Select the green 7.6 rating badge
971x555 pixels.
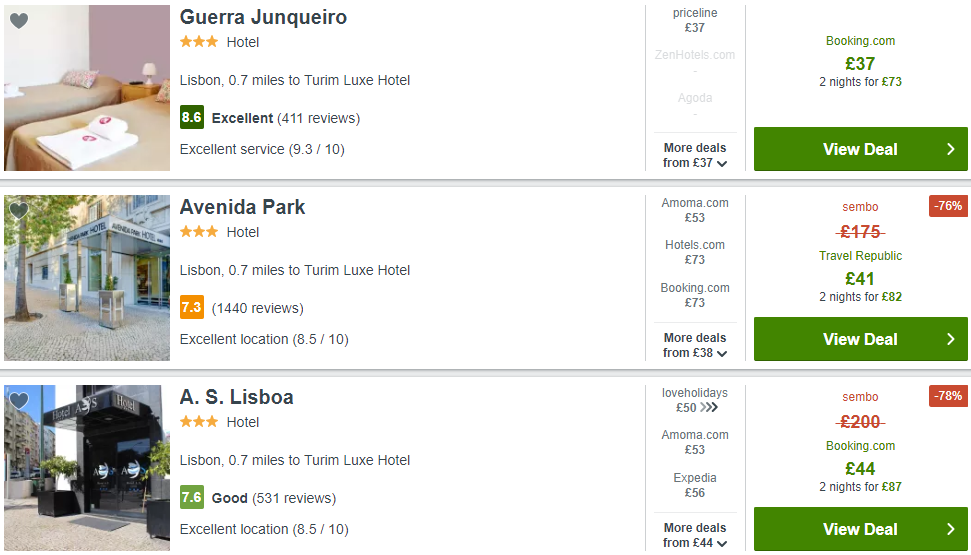click(192, 497)
